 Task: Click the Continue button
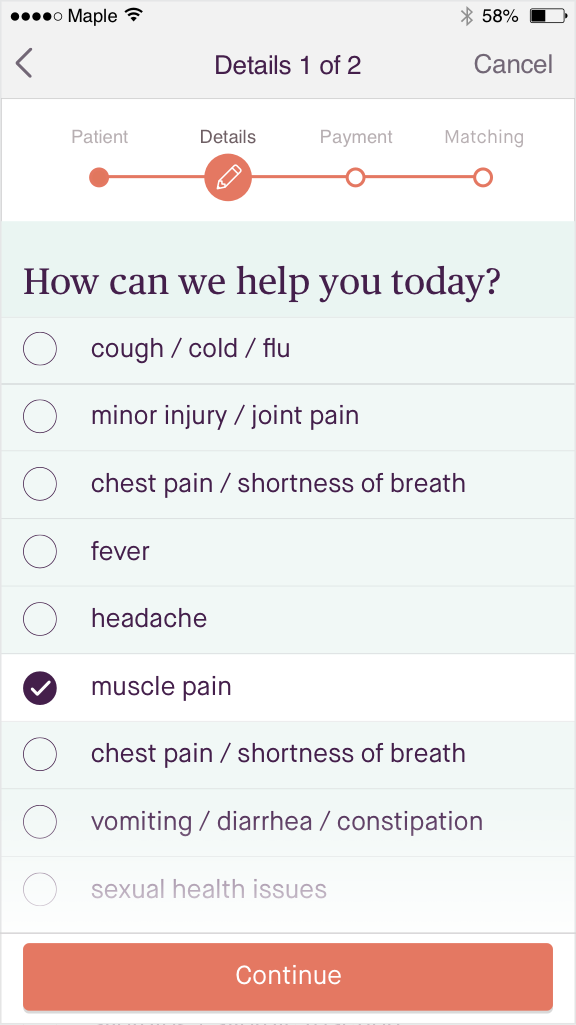coord(288,976)
